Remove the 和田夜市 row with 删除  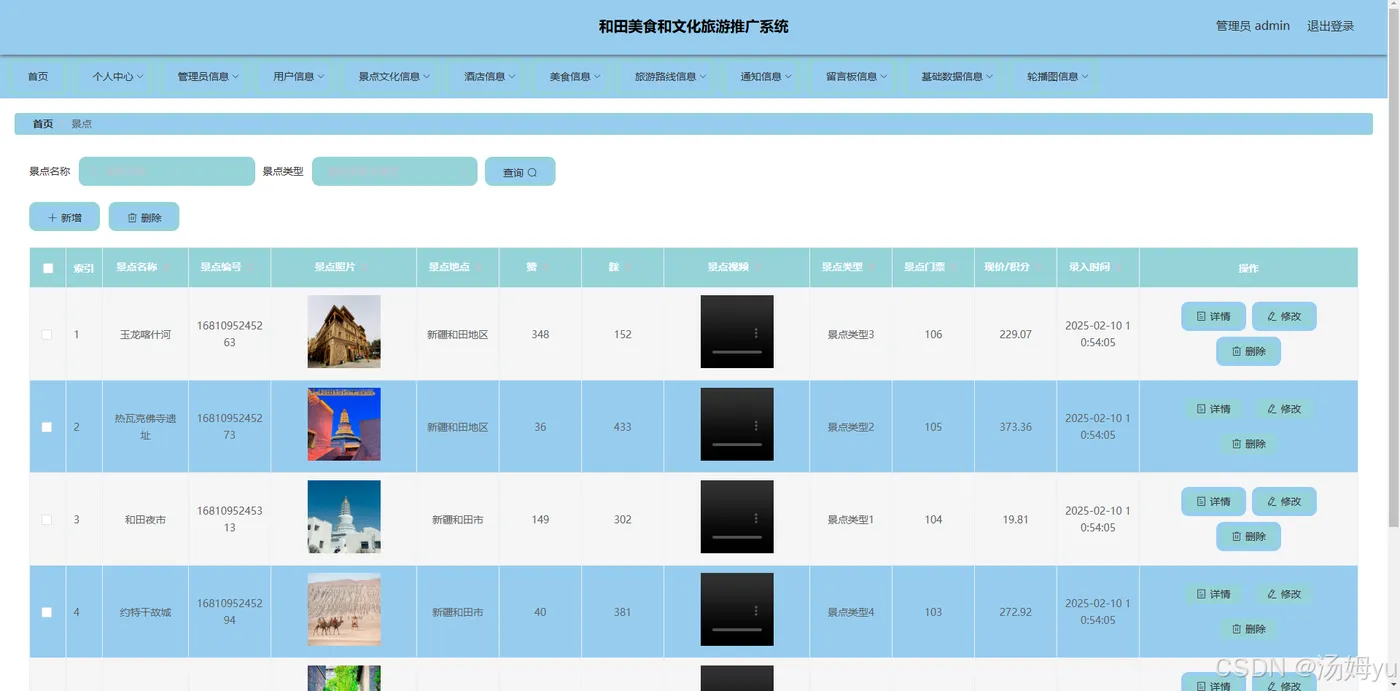tap(1248, 536)
